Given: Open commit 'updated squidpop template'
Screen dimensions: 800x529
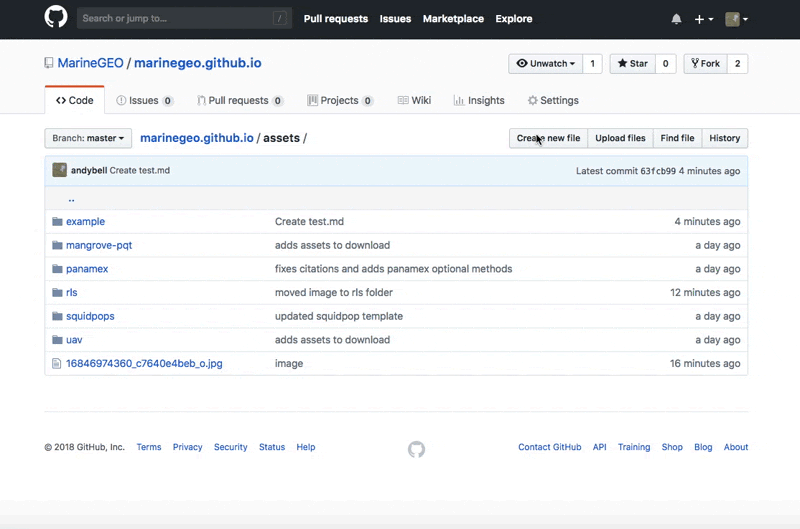Looking at the screenshot, I should pyautogui.click(x=339, y=316).
